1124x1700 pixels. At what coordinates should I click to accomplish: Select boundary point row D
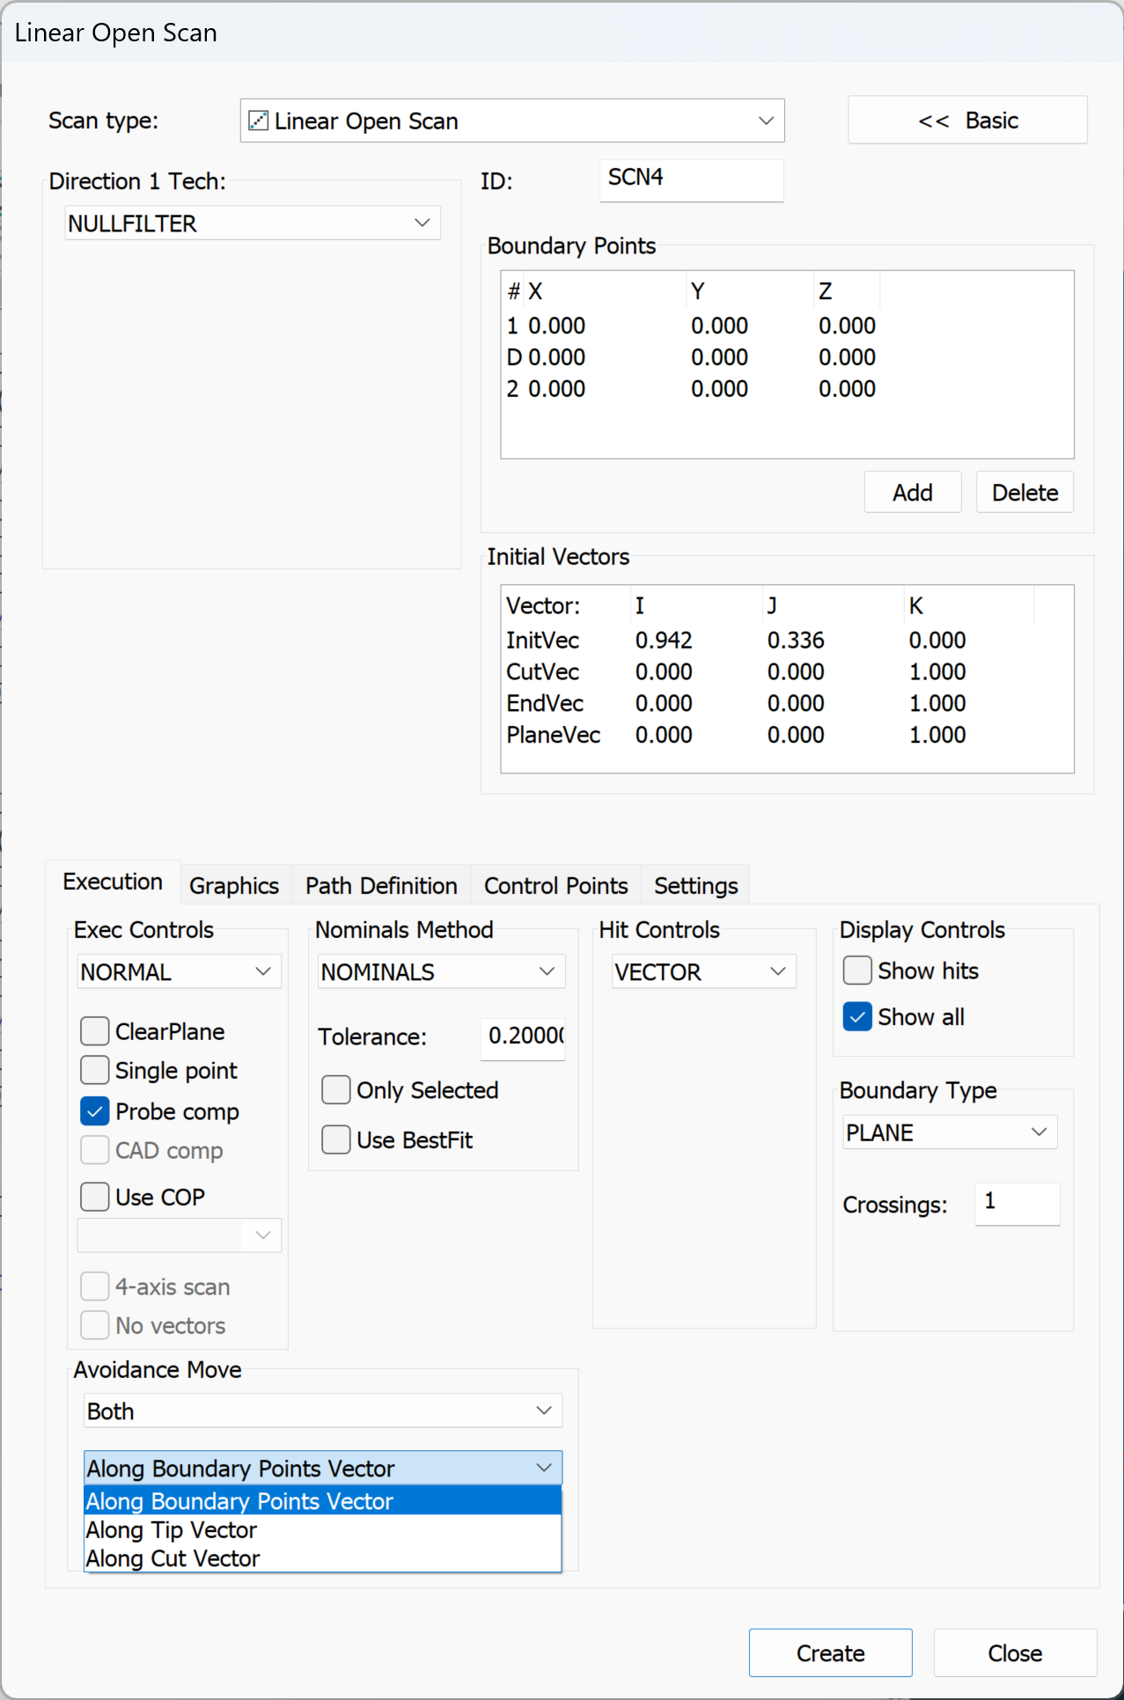click(x=691, y=357)
